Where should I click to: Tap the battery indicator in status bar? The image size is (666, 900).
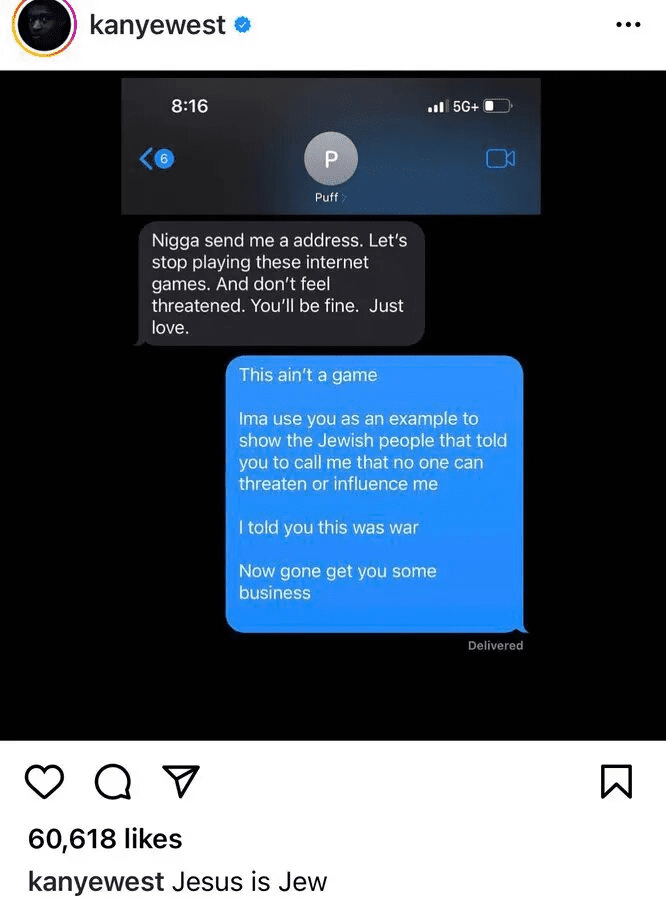click(498, 106)
